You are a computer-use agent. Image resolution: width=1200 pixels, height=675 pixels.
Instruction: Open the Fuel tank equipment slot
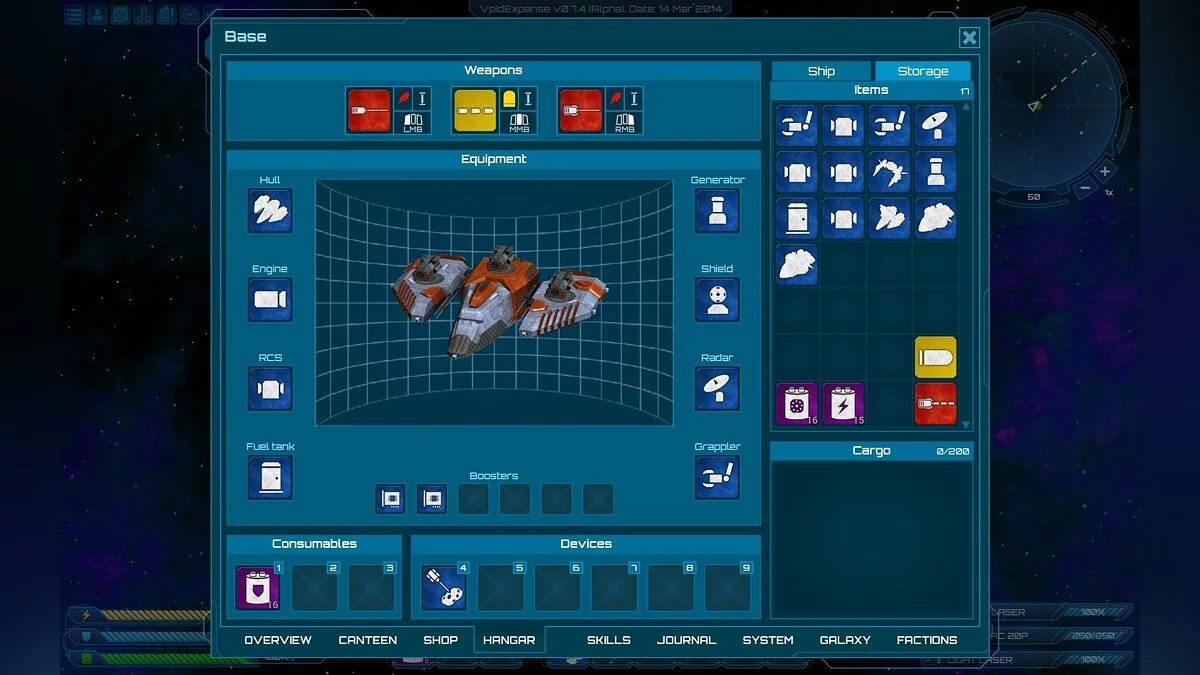270,477
